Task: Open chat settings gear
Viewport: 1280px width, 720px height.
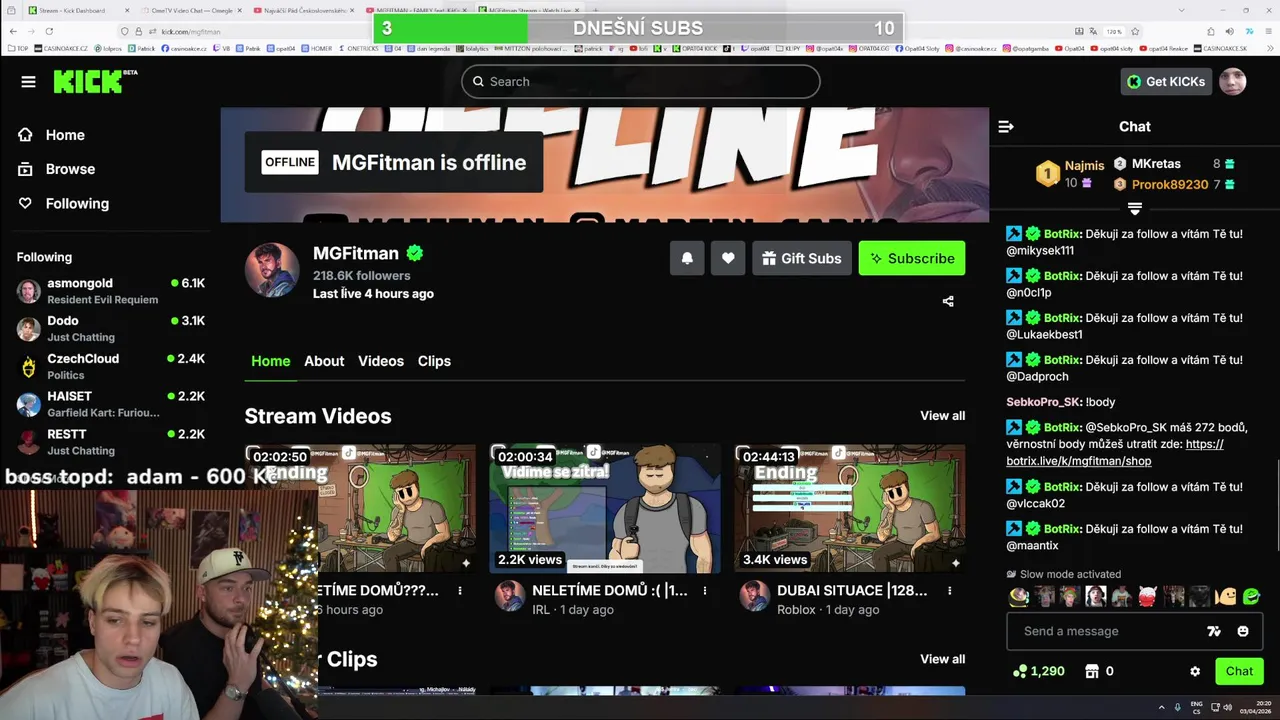Action: (x=1194, y=671)
